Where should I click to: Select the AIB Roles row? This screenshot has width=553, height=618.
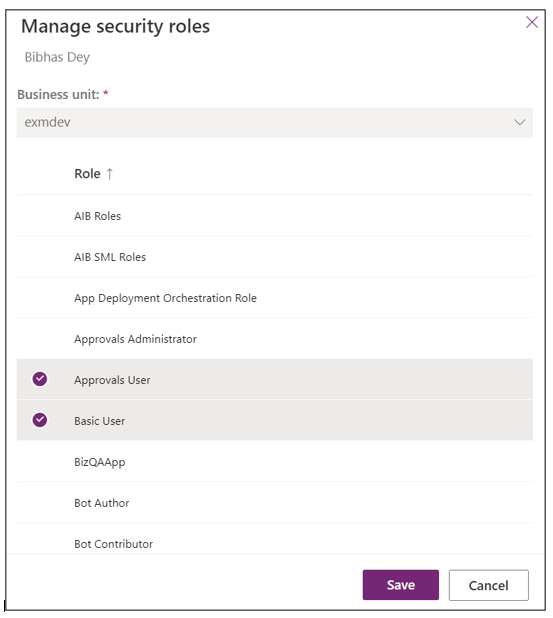(274, 216)
